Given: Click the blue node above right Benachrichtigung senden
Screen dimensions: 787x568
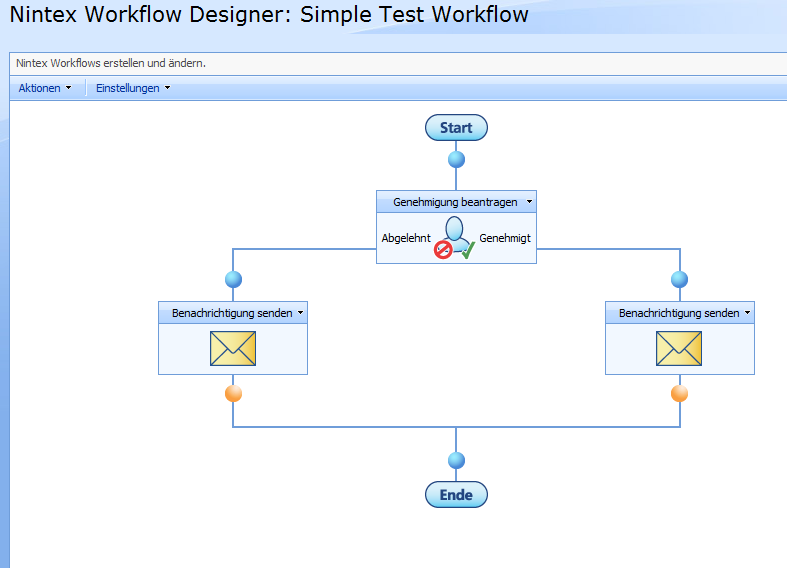Looking at the screenshot, I should click(679, 279).
